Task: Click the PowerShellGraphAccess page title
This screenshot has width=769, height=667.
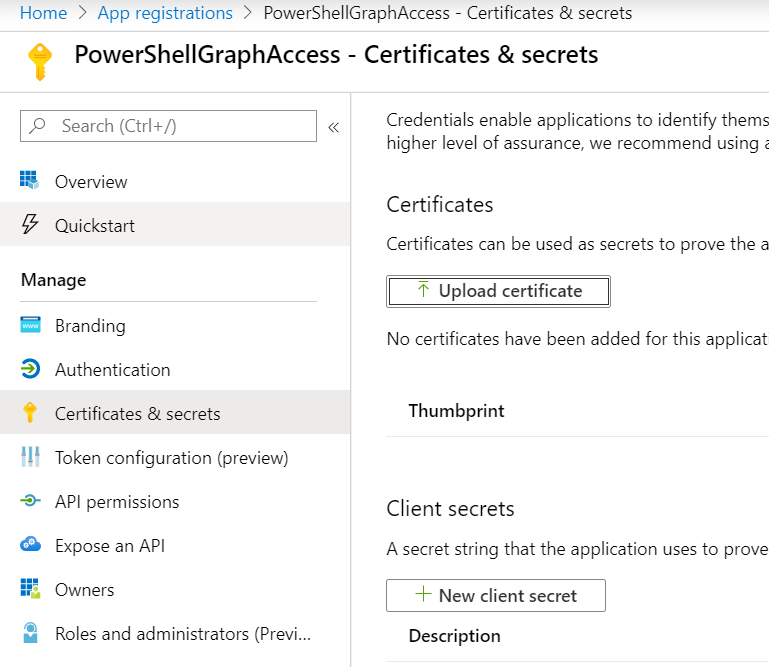Action: [x=336, y=54]
